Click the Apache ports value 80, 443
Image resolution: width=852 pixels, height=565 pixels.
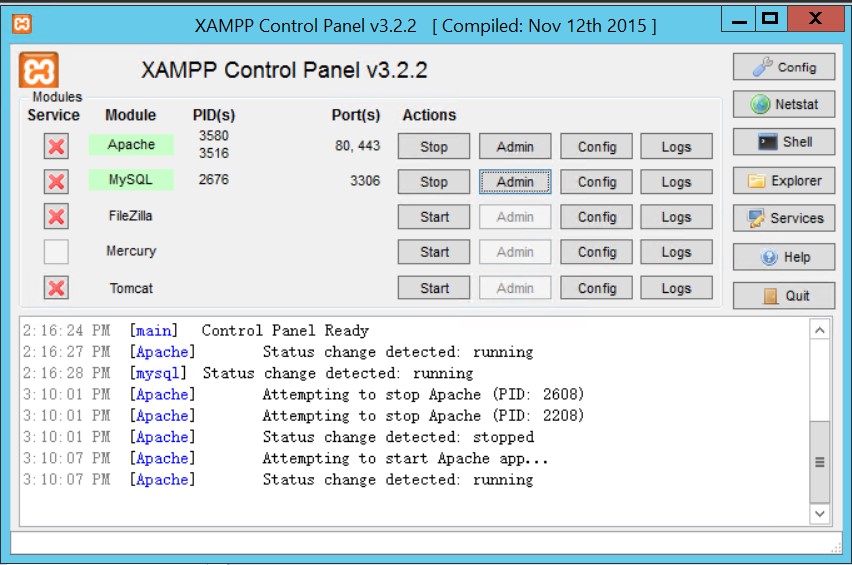coord(357,146)
